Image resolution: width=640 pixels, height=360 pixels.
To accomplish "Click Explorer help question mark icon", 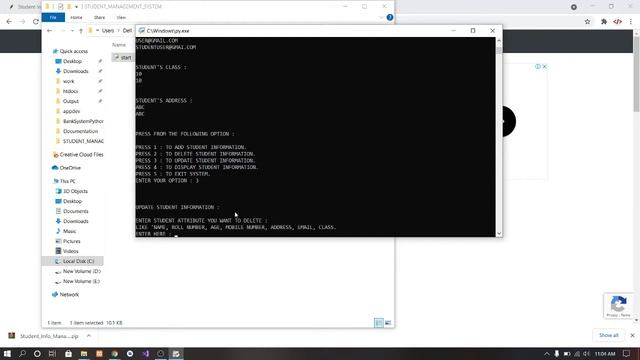I will tap(390, 17).
